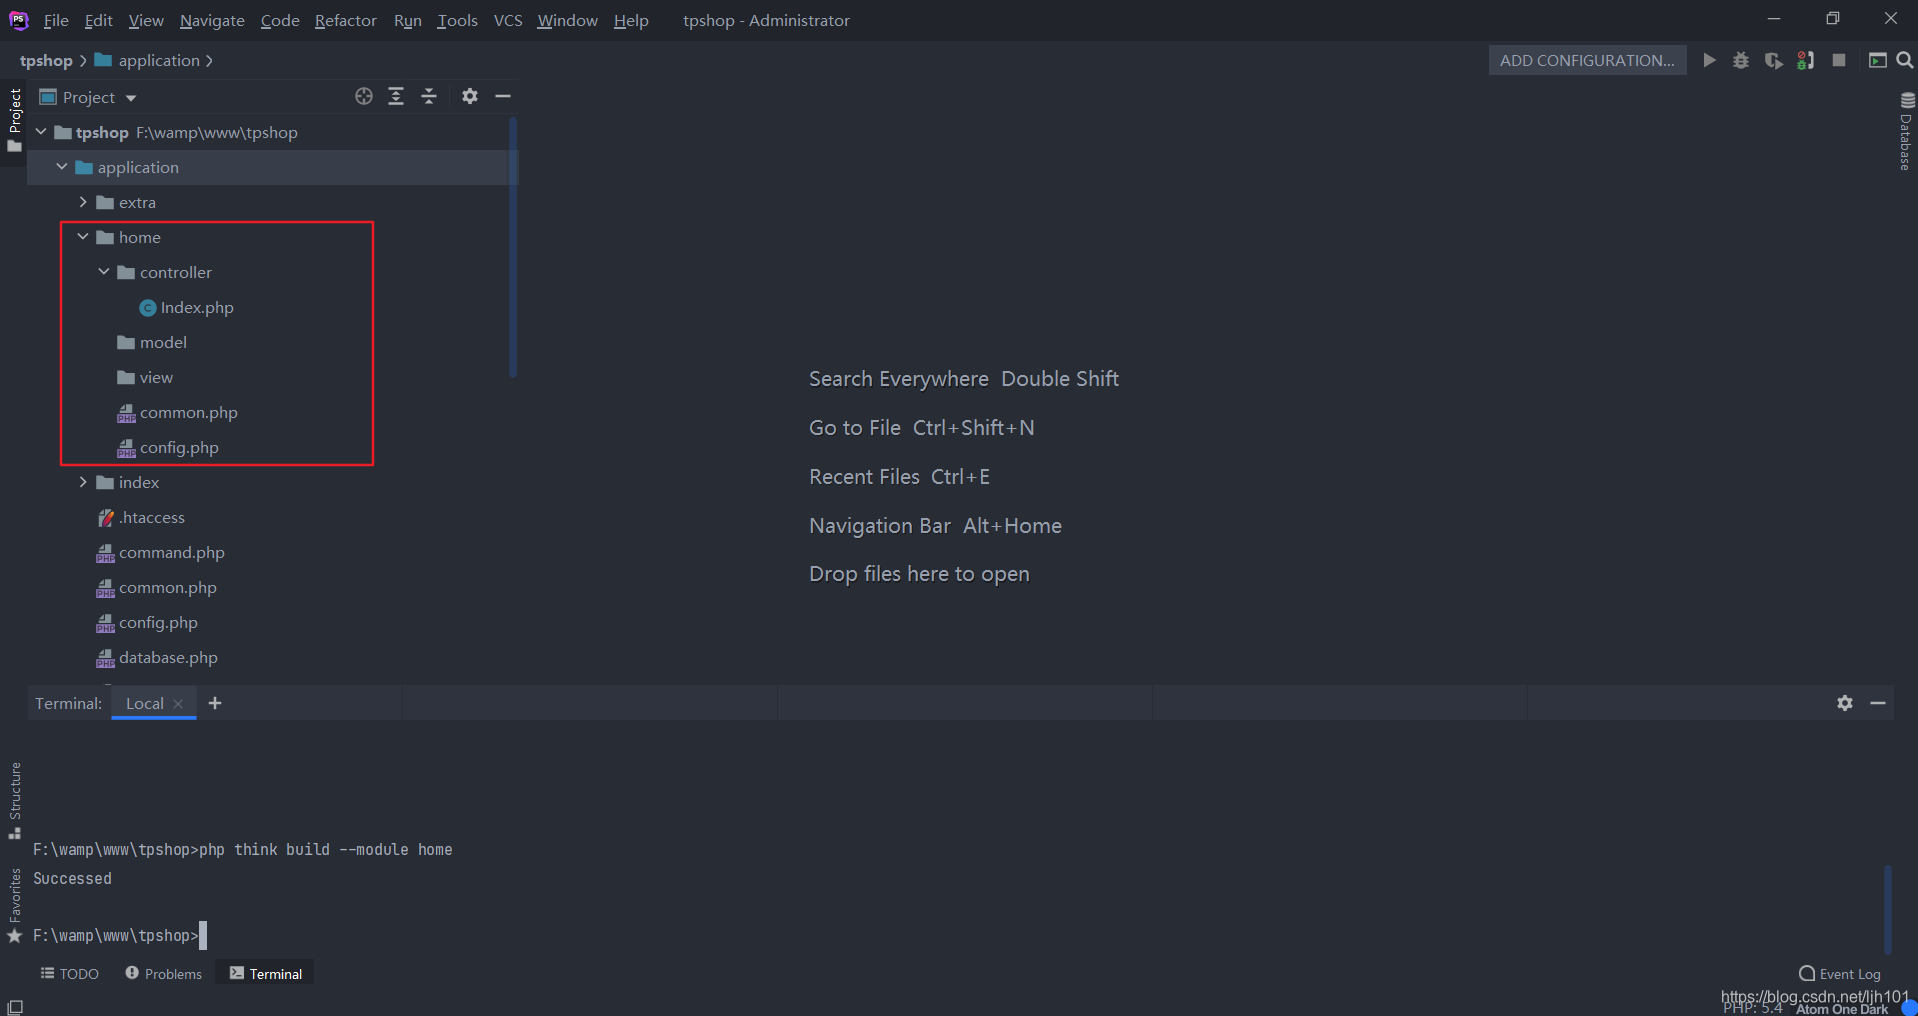Image resolution: width=1918 pixels, height=1016 pixels.
Task: Close the Local terminal tab
Action: 178,704
